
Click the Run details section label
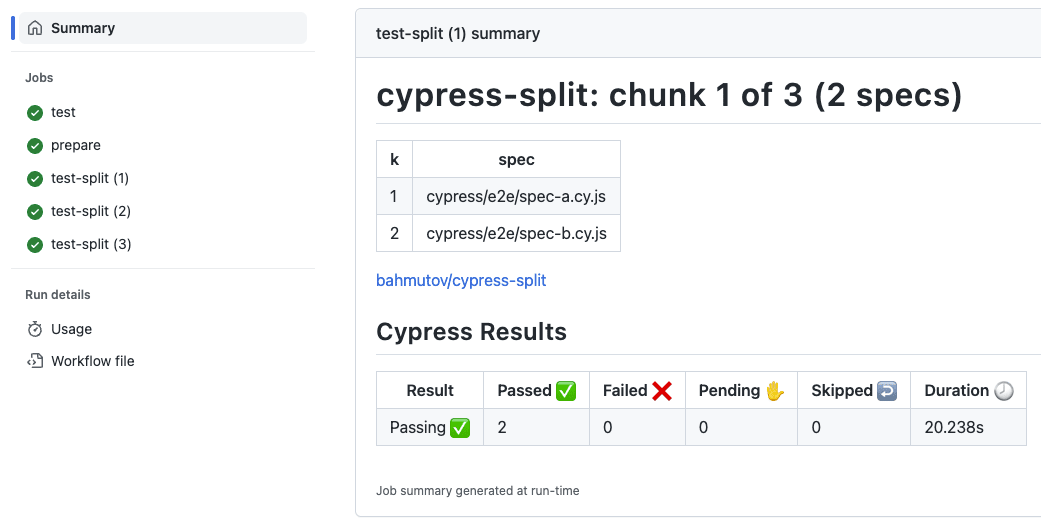pyautogui.click(x=58, y=295)
